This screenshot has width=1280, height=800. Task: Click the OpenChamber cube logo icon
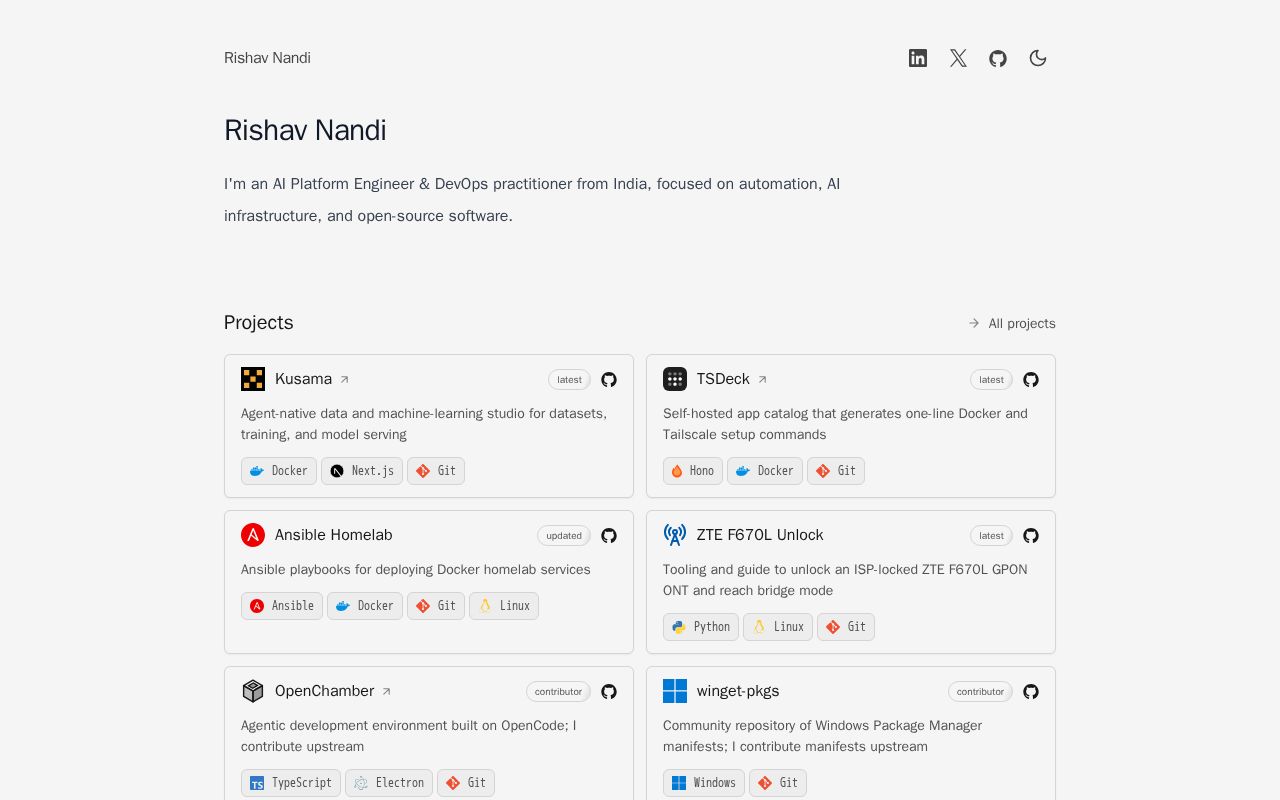[x=253, y=691]
